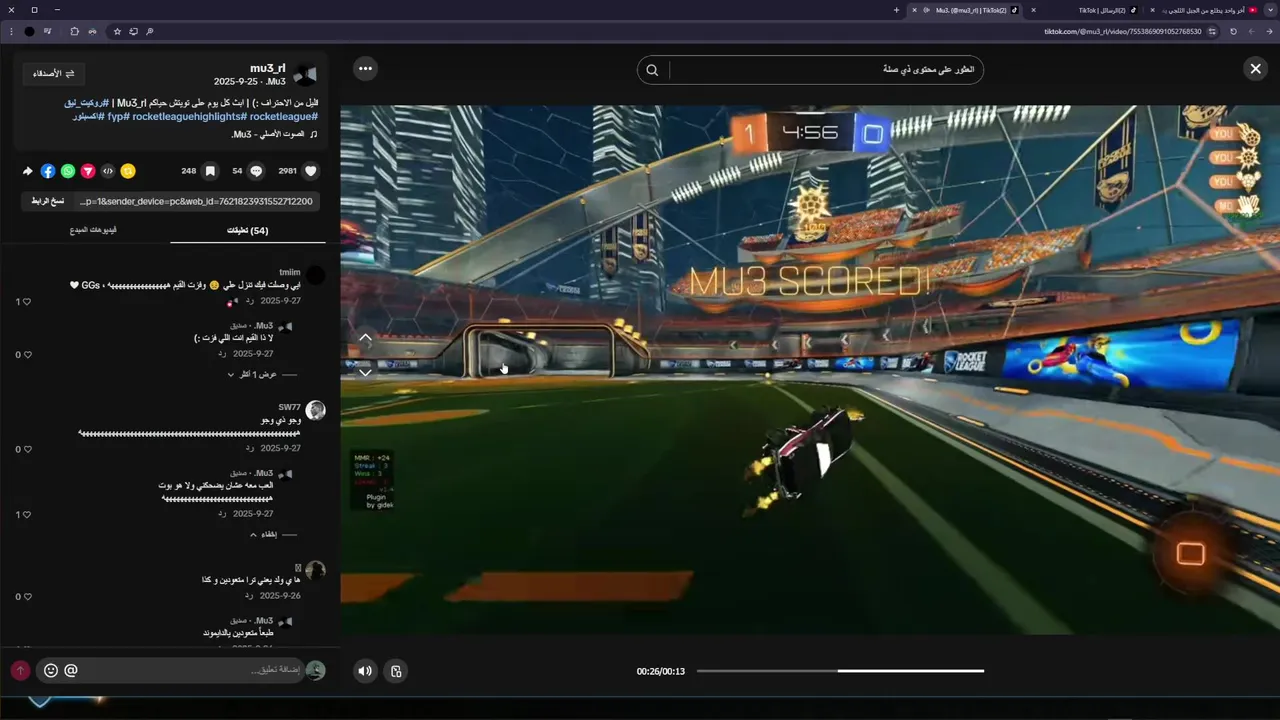Bookmark page with the star icon
This screenshot has width=1280, height=720.
117,31
